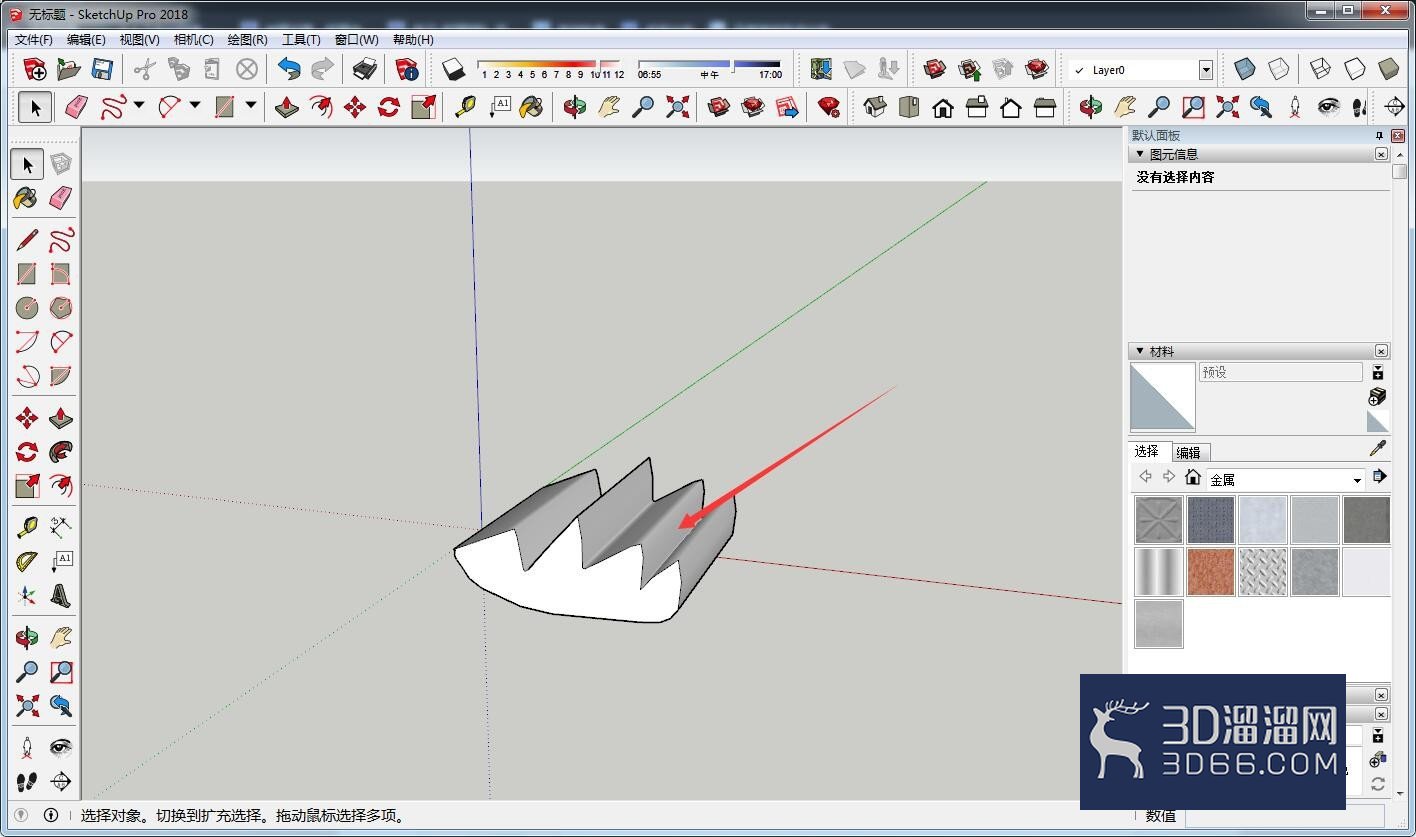1416x837 pixels.
Task: Print the model
Action: (x=365, y=68)
